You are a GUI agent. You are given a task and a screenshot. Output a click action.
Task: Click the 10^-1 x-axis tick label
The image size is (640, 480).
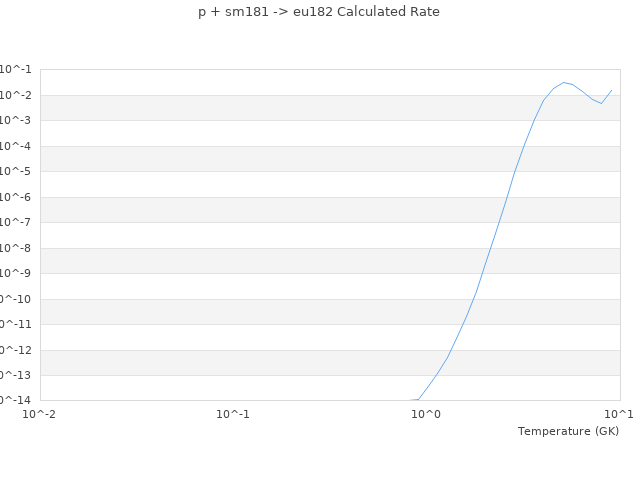[x=233, y=413]
